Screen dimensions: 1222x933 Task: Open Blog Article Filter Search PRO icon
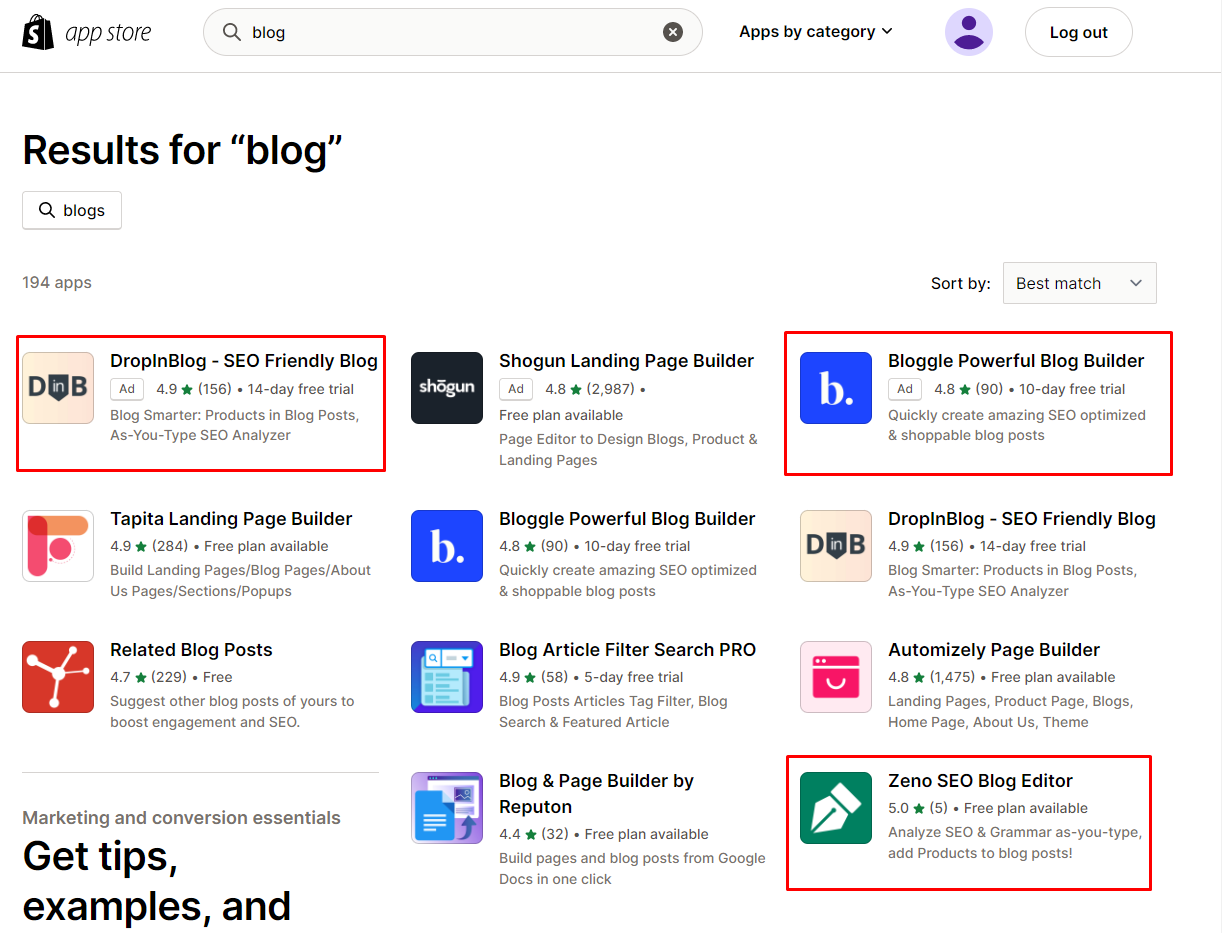(447, 677)
